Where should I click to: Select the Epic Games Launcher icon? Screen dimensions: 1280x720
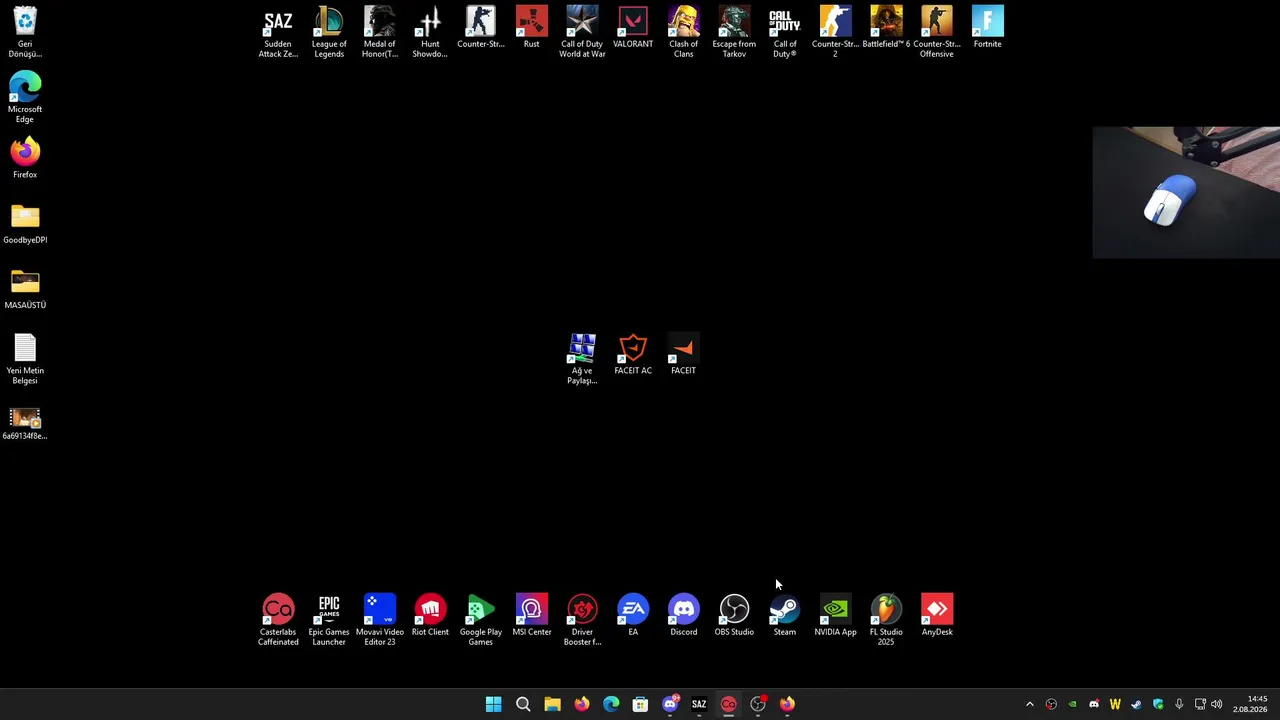coord(329,620)
